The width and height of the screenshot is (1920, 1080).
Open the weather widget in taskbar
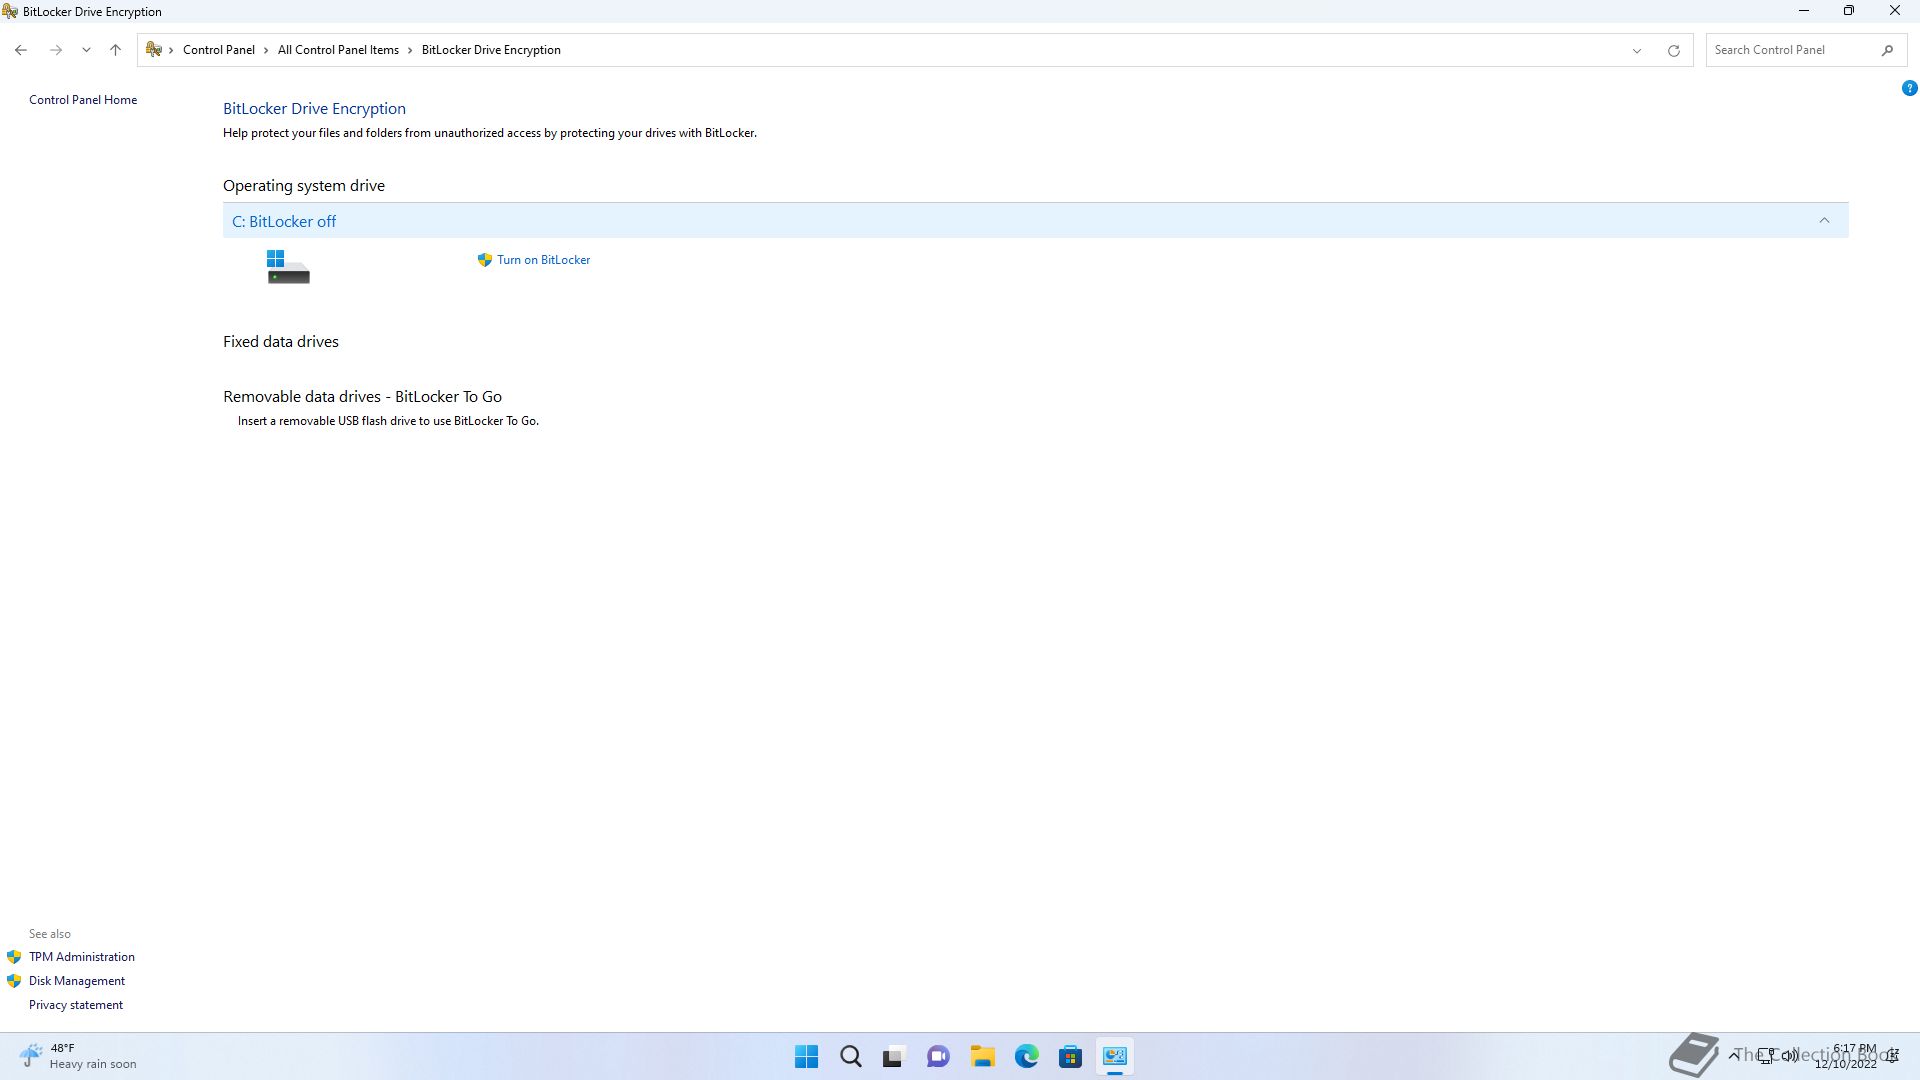[x=78, y=1056]
